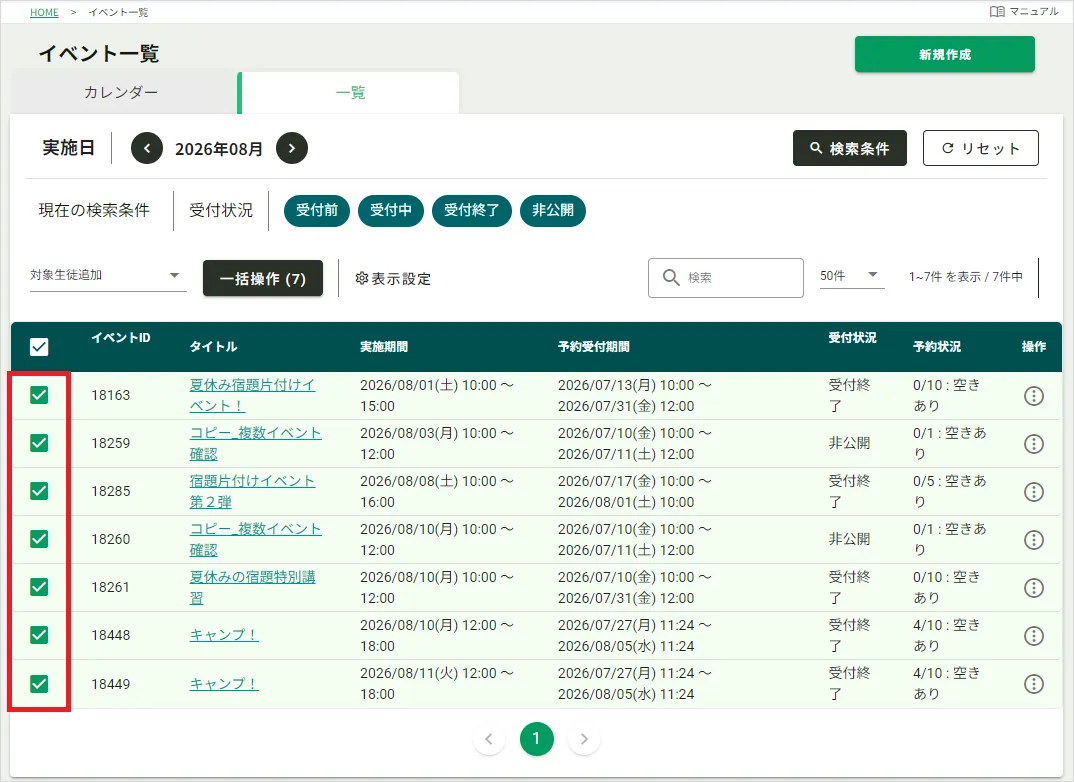Uncheck event 18448 checkbox

[x=39, y=635]
